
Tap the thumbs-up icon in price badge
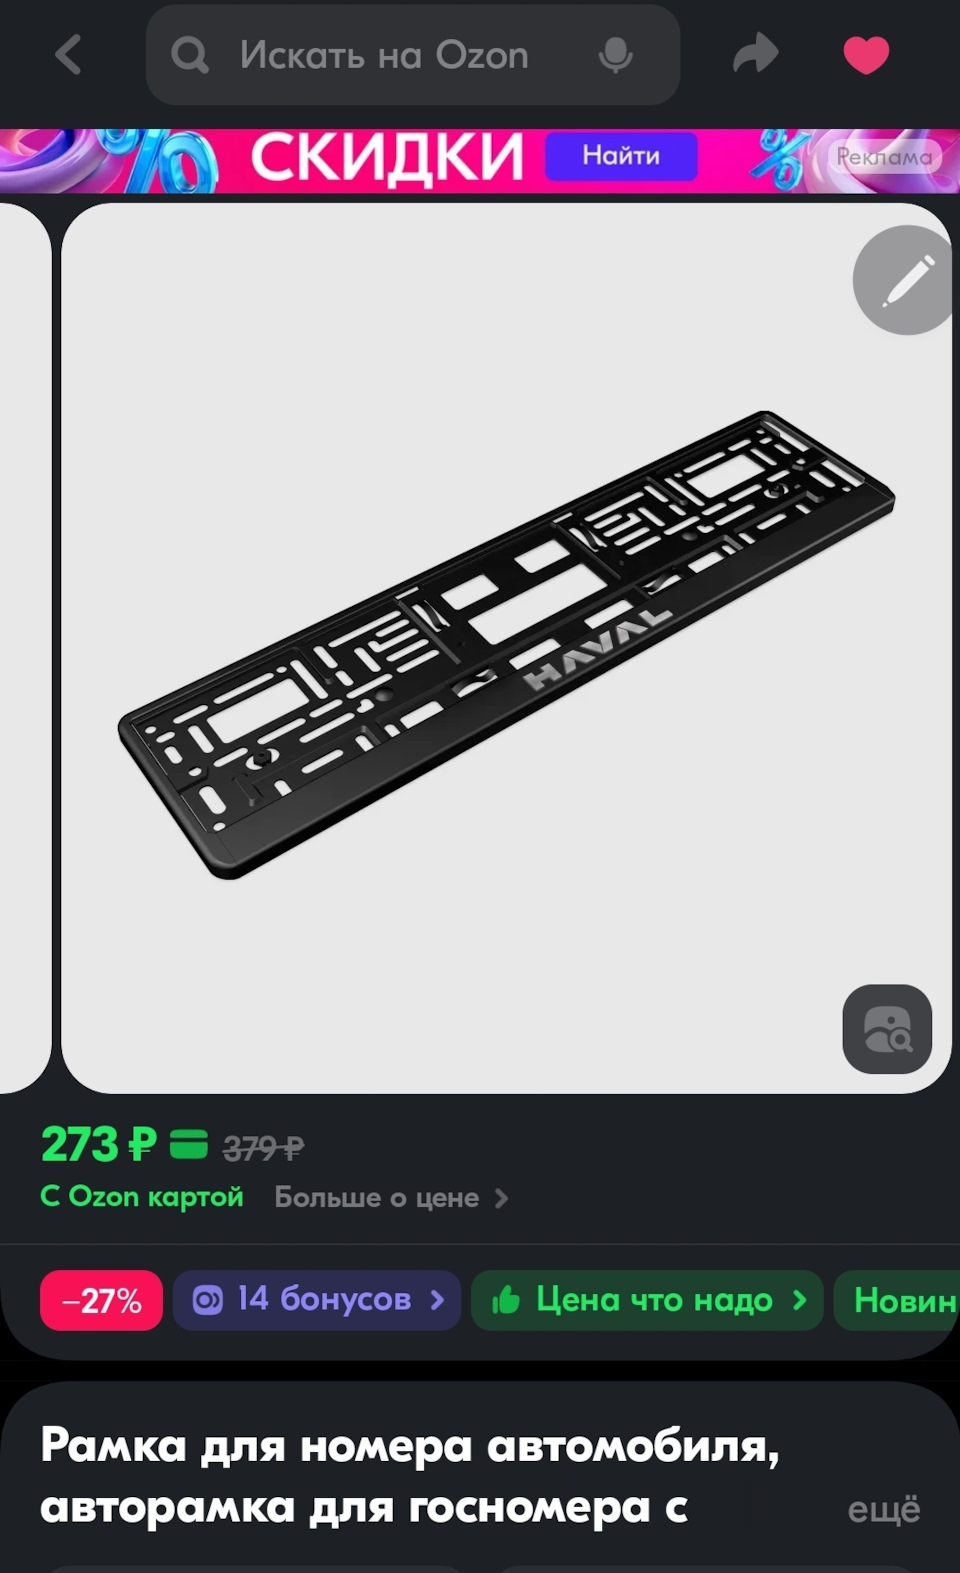[506, 1300]
